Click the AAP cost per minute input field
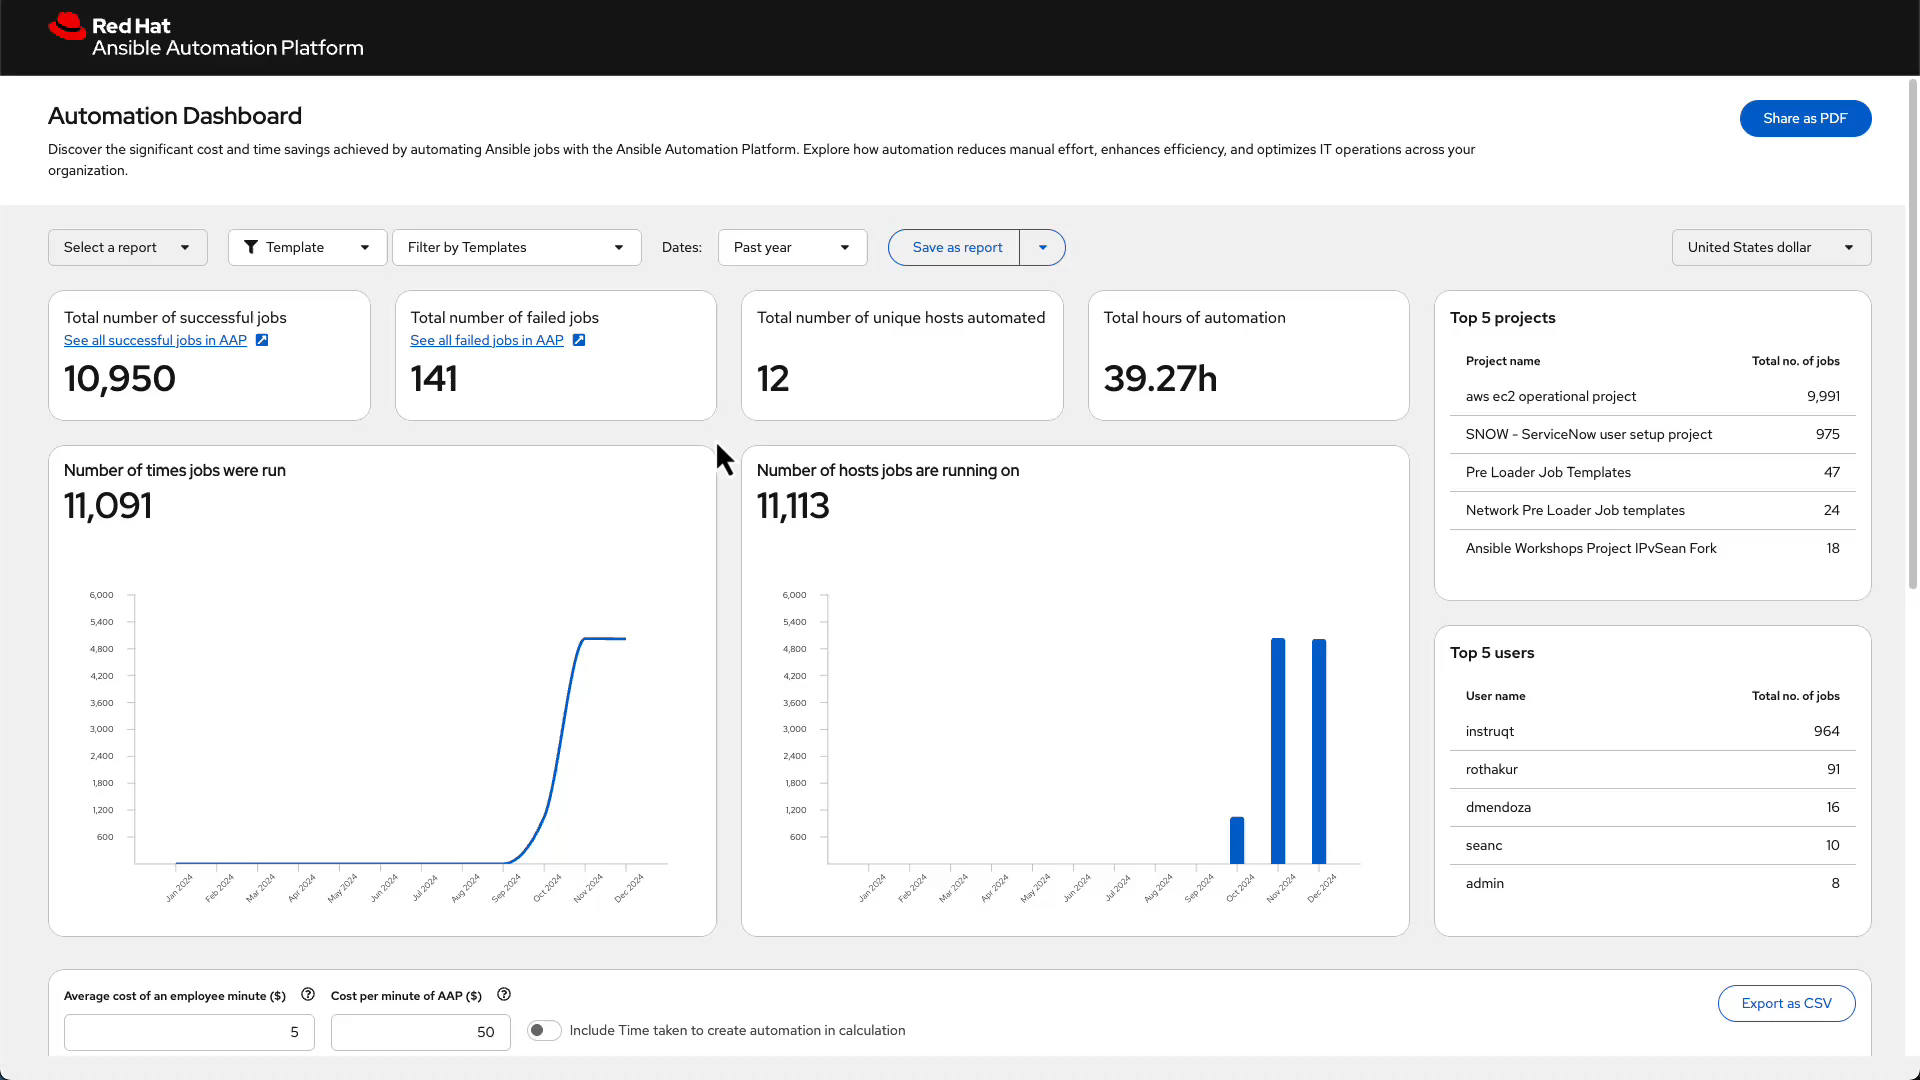Viewport: 1920px width, 1080px height. point(420,1032)
